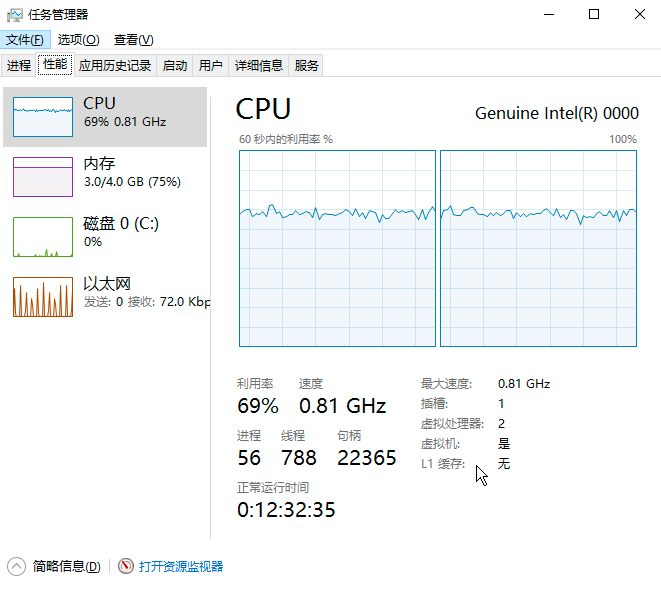Switch to the 应用历史记录 tab
Image resolution: width=661 pixels, height=591 pixels.
tap(115, 66)
